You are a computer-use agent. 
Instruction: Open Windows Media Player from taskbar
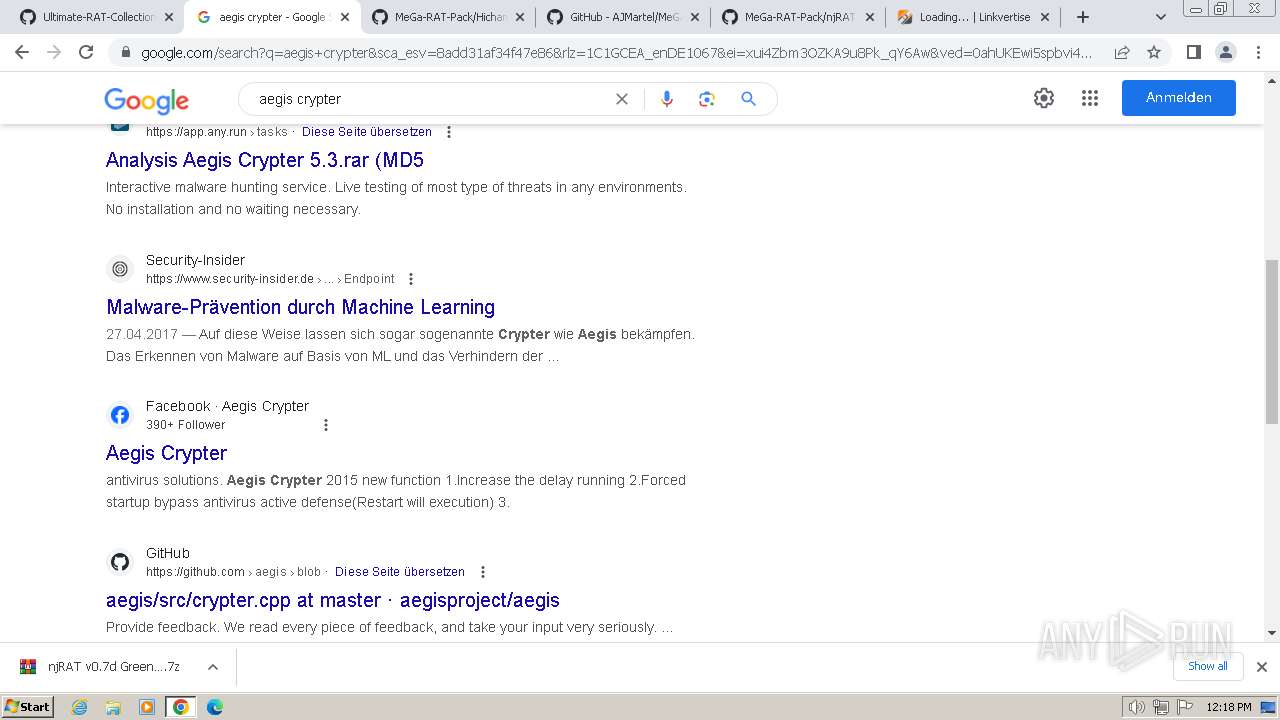[147, 707]
